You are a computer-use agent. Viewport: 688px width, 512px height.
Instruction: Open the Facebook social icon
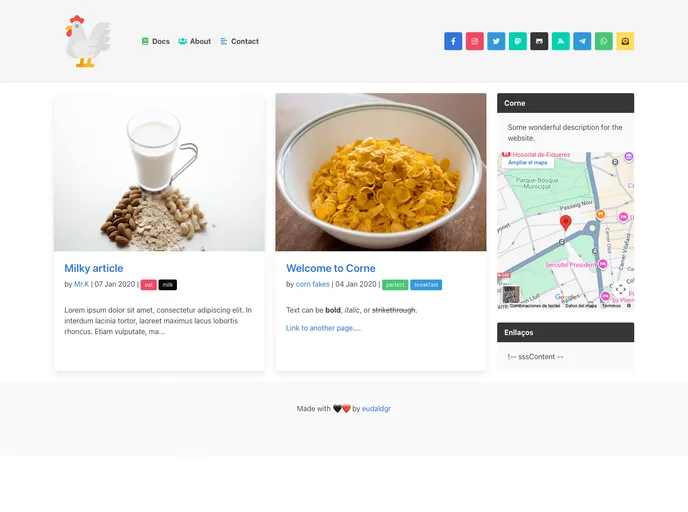pos(453,41)
